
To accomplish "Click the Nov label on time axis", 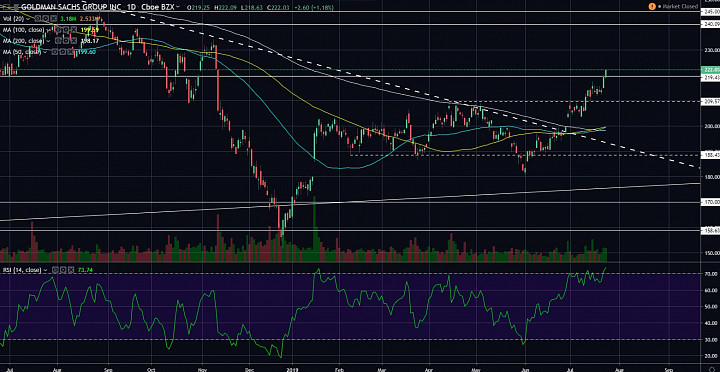I will pos(203,369).
